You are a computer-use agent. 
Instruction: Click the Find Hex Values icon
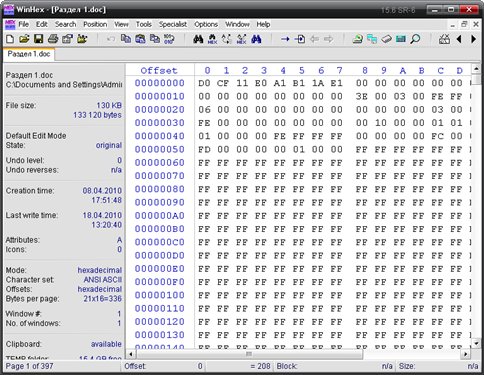212,39
